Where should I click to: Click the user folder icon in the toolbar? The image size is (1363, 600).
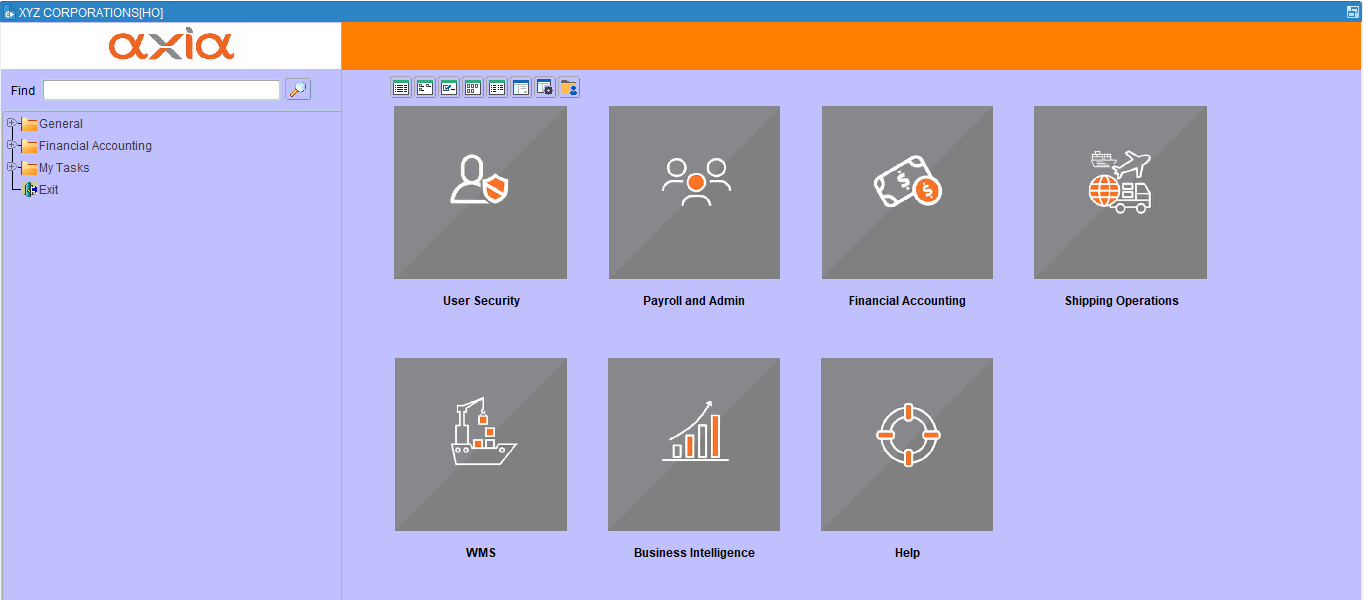tap(569, 87)
